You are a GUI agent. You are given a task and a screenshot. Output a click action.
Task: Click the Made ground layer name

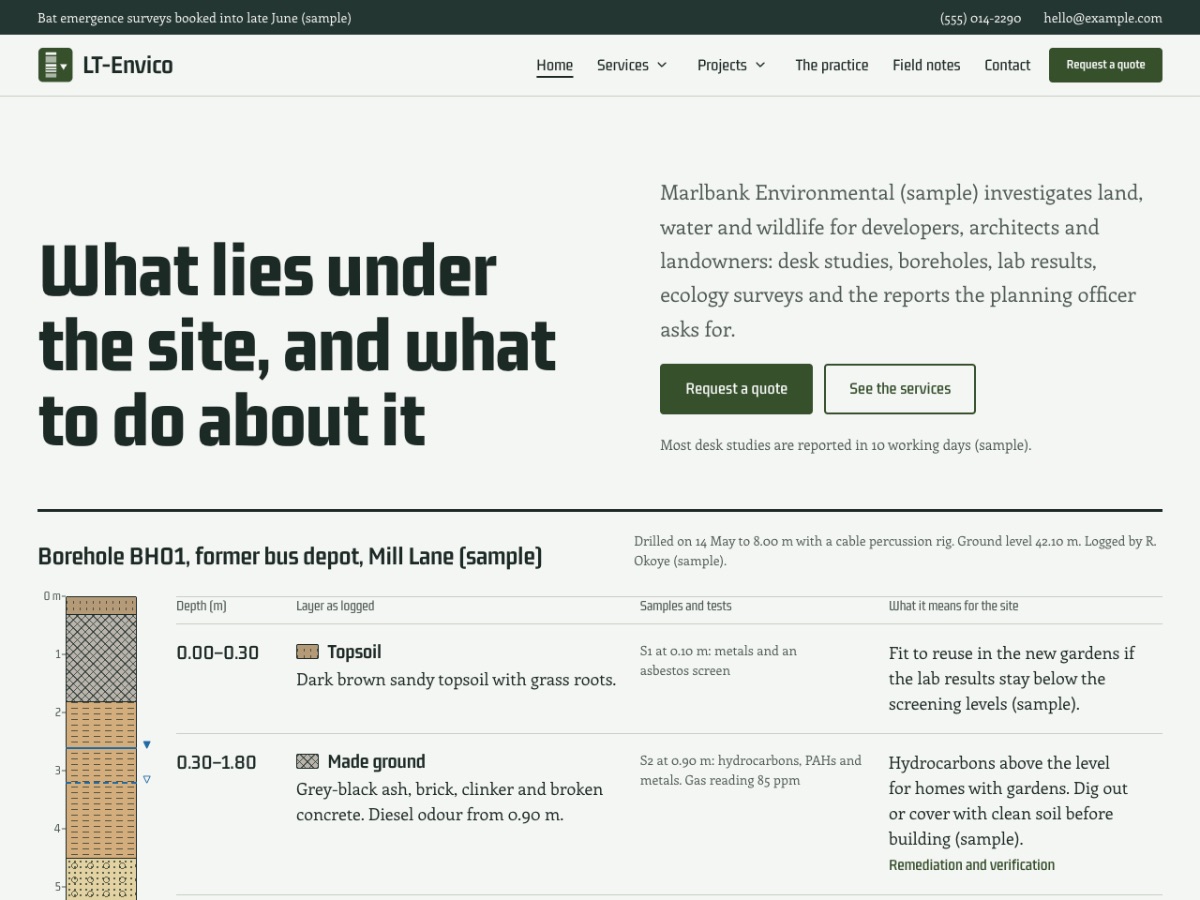point(376,761)
